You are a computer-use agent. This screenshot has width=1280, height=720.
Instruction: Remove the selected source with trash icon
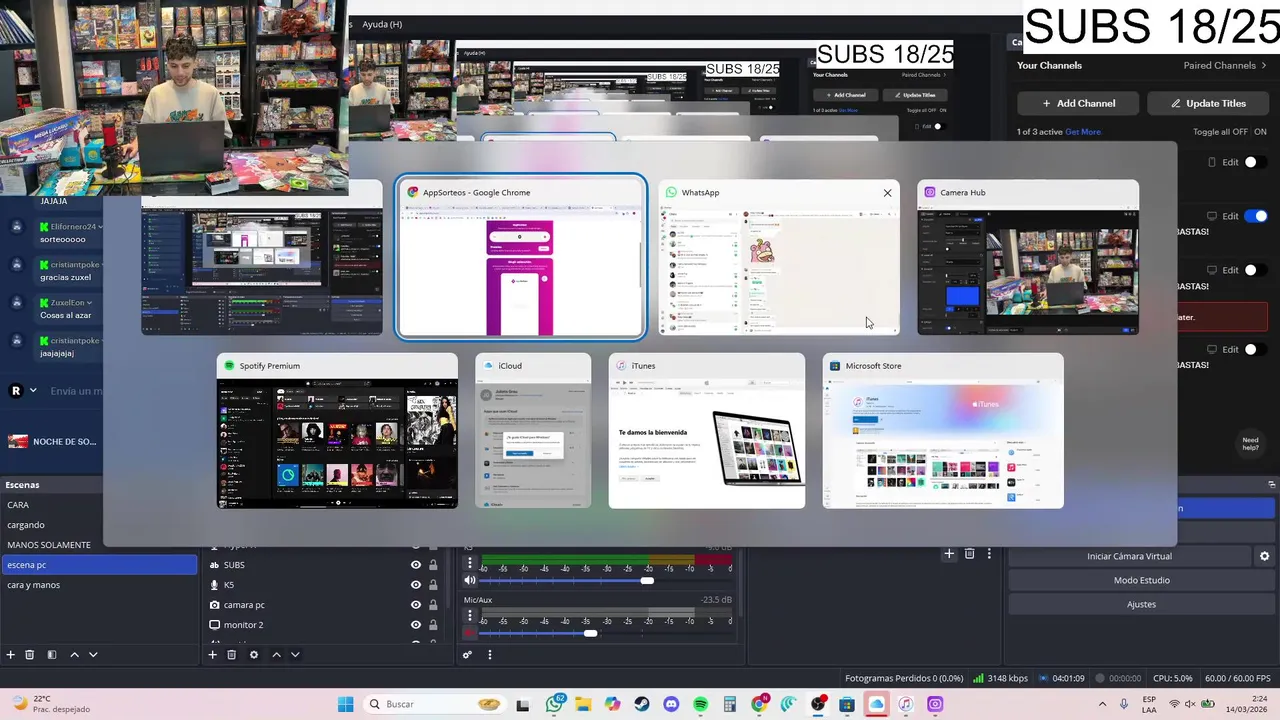click(x=231, y=655)
